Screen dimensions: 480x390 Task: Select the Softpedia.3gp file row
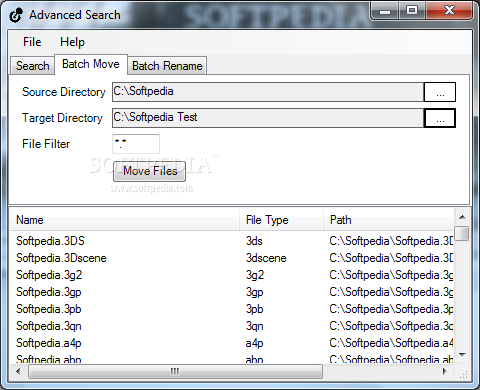pos(232,292)
